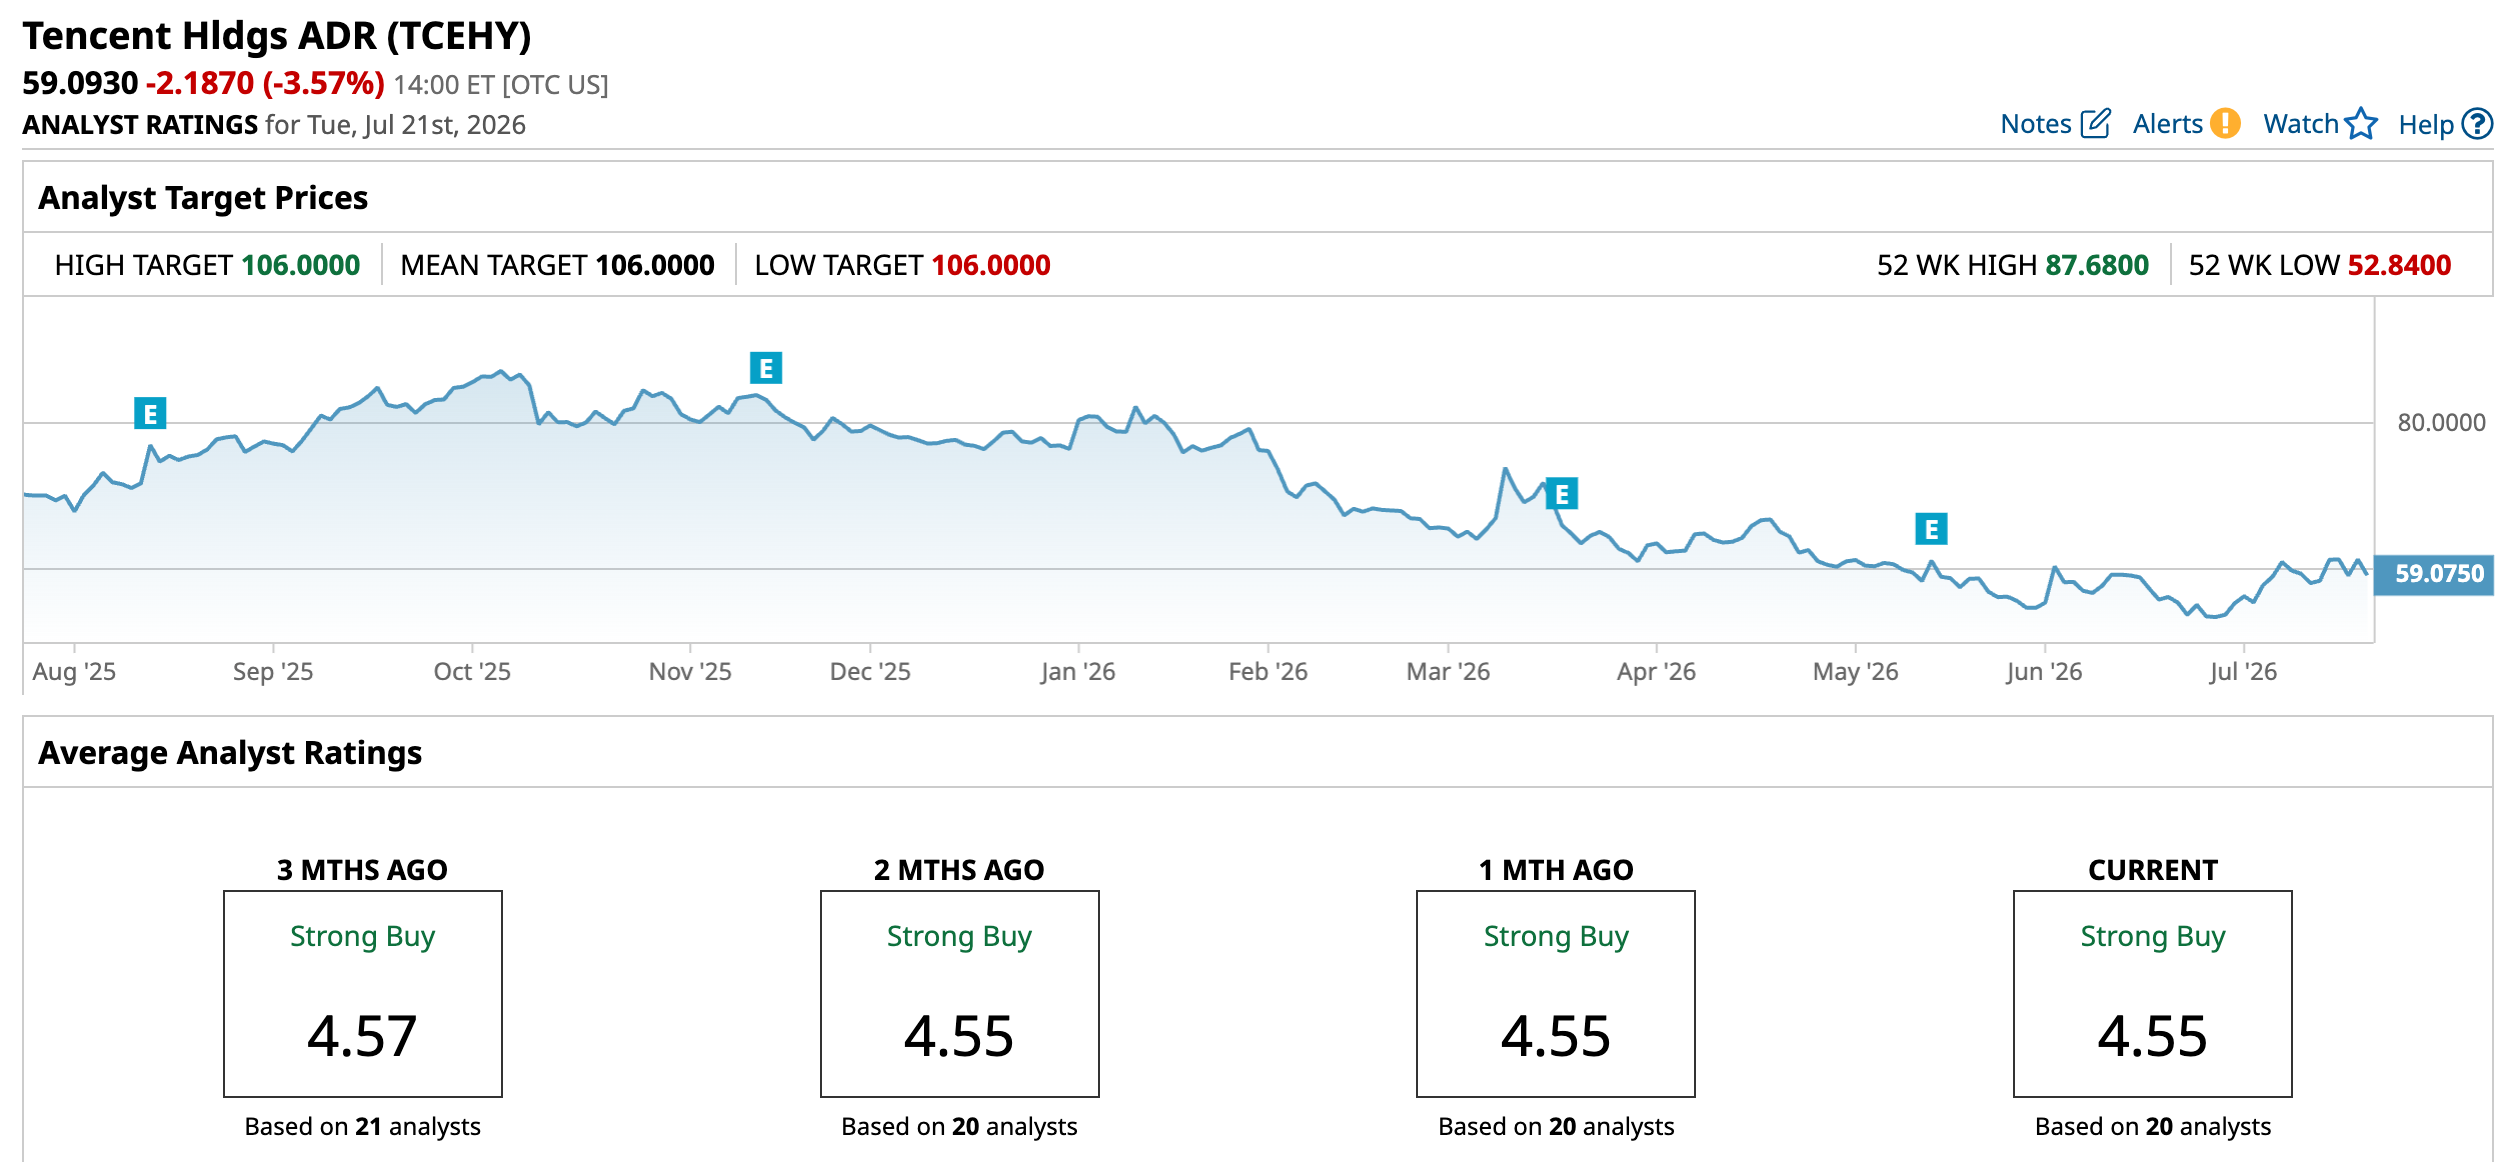This screenshot has height=1162, width=2502.
Task: Click the earnings marker near May '26
Action: (x=1931, y=529)
